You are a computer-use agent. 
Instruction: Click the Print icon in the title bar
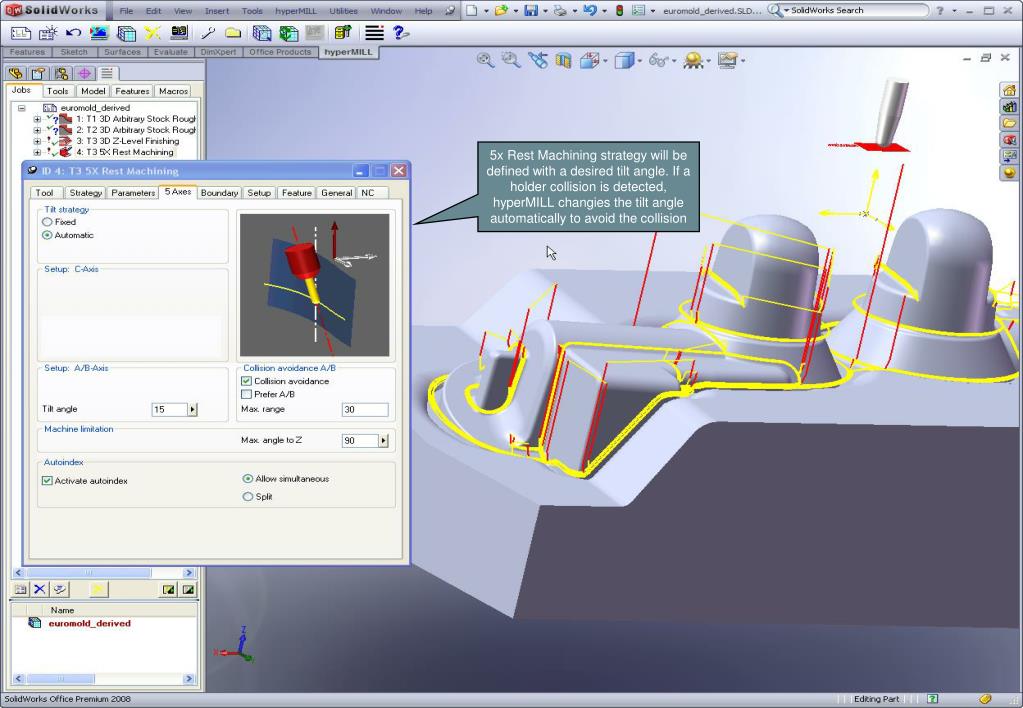tap(560, 10)
